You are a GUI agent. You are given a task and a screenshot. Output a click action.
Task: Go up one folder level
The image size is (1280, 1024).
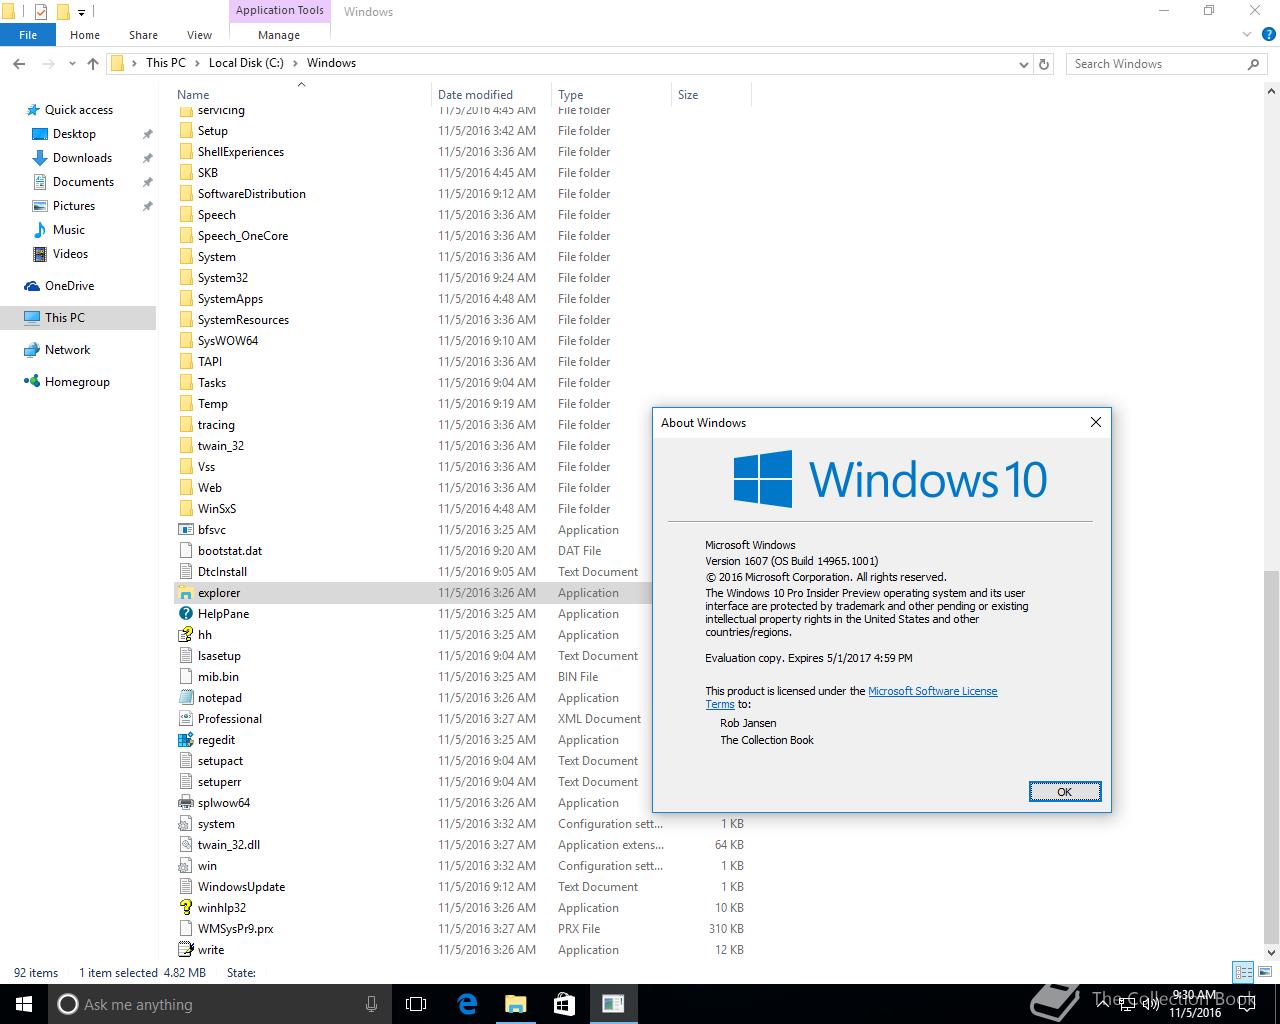pyautogui.click(x=93, y=64)
